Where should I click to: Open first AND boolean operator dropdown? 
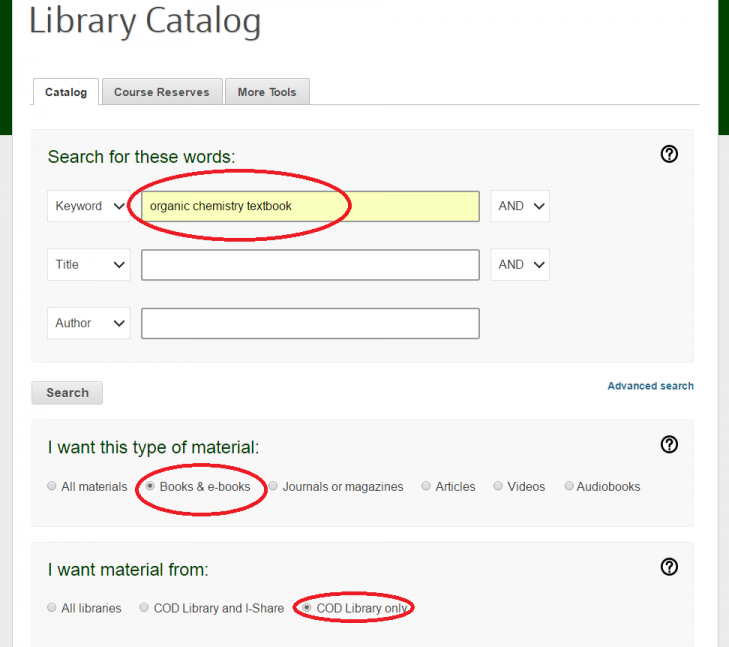(x=520, y=206)
